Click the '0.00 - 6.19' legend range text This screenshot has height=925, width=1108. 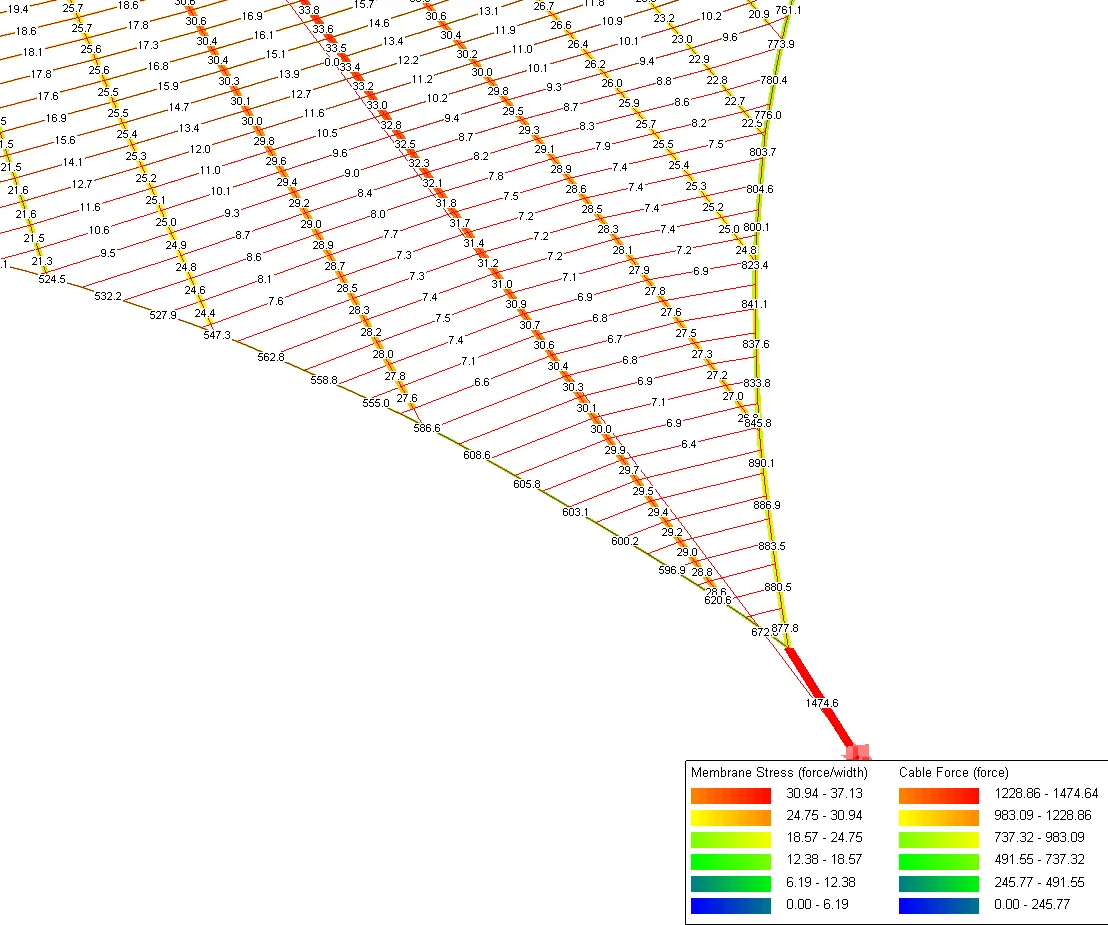tap(817, 904)
